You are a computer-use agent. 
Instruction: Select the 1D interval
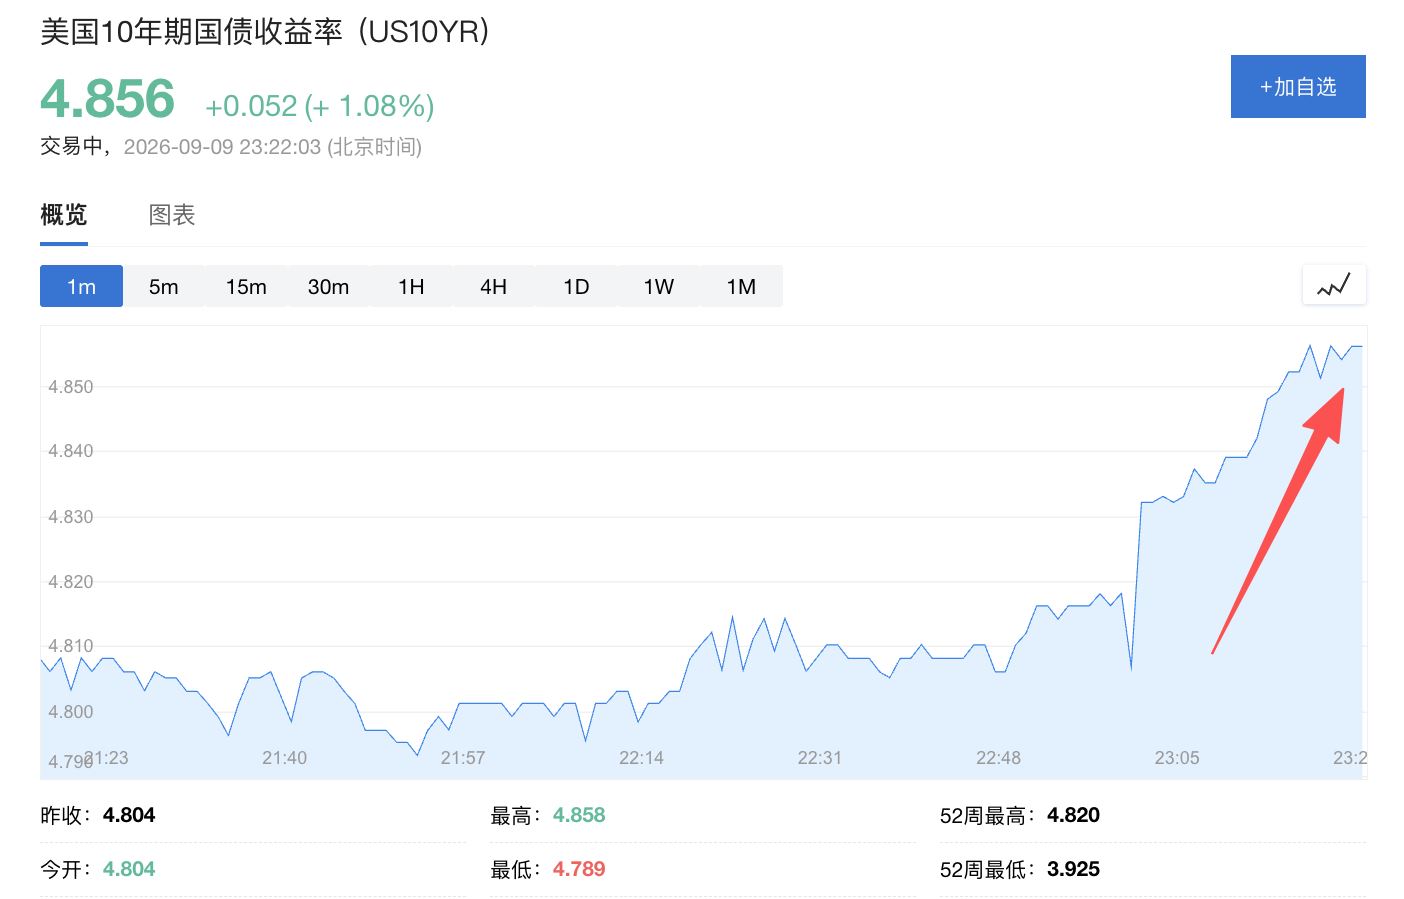click(576, 287)
